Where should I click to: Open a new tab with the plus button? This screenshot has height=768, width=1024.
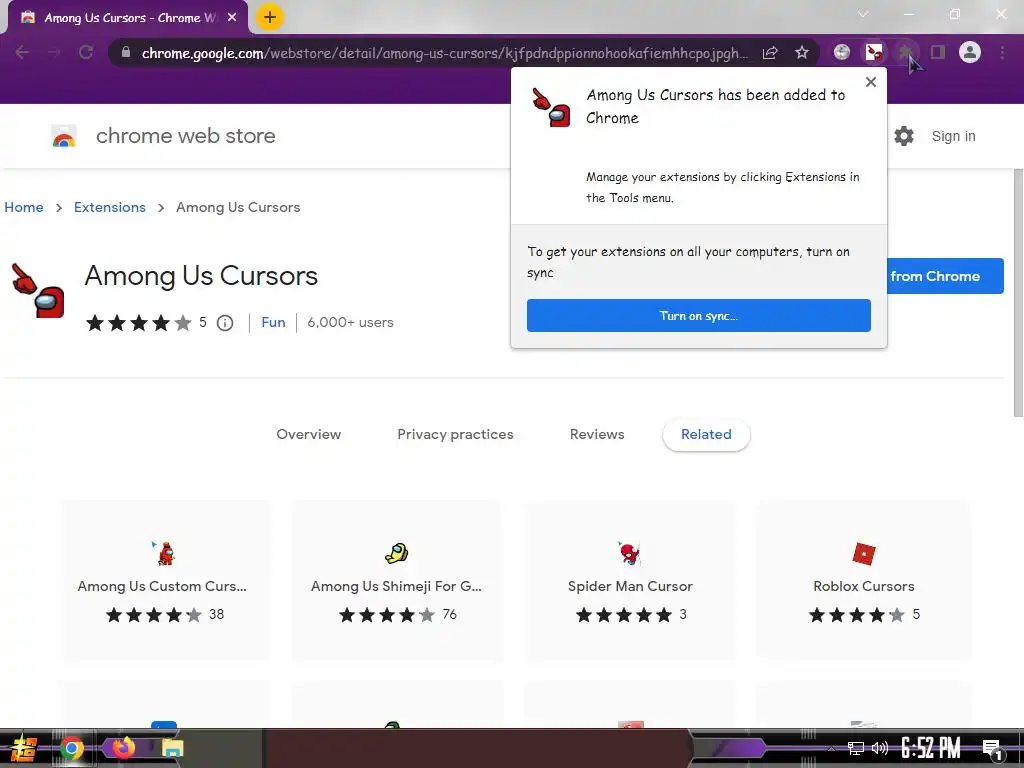point(270,17)
